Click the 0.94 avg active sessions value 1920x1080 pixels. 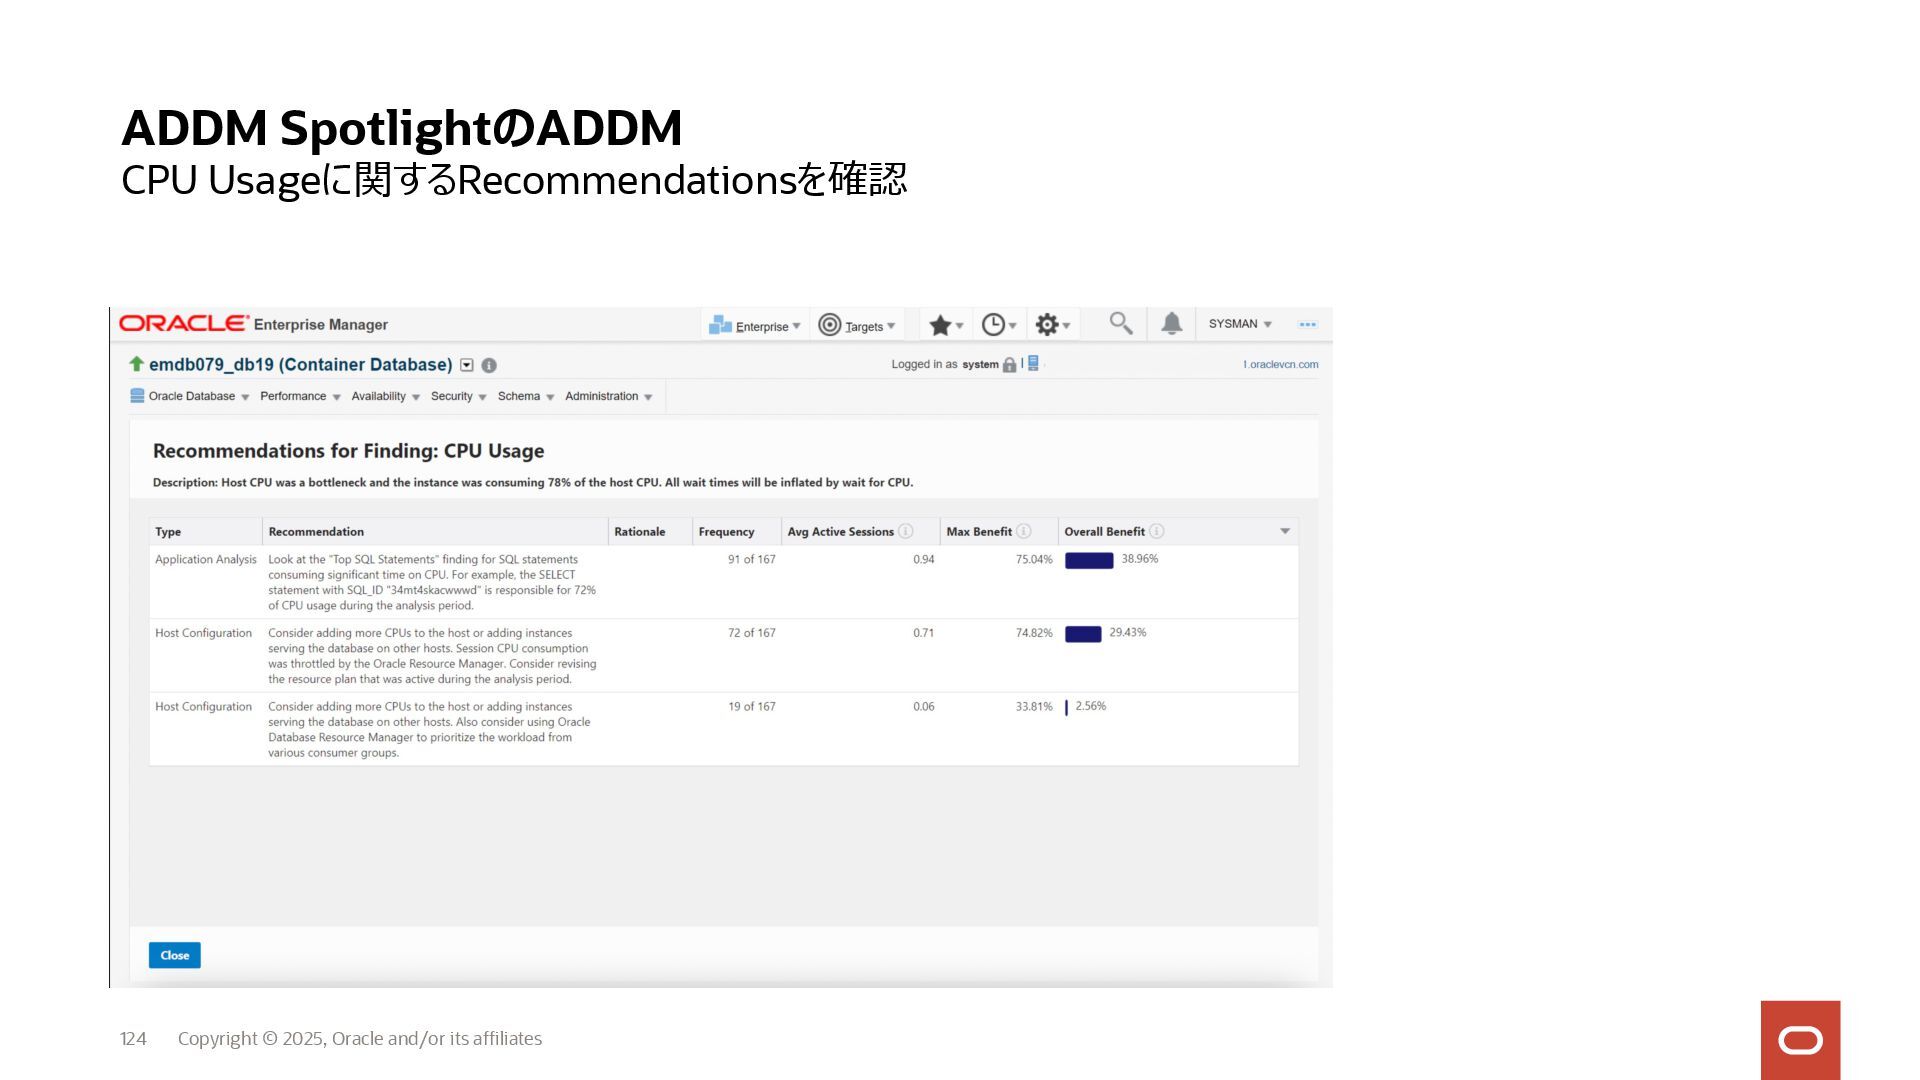923,559
